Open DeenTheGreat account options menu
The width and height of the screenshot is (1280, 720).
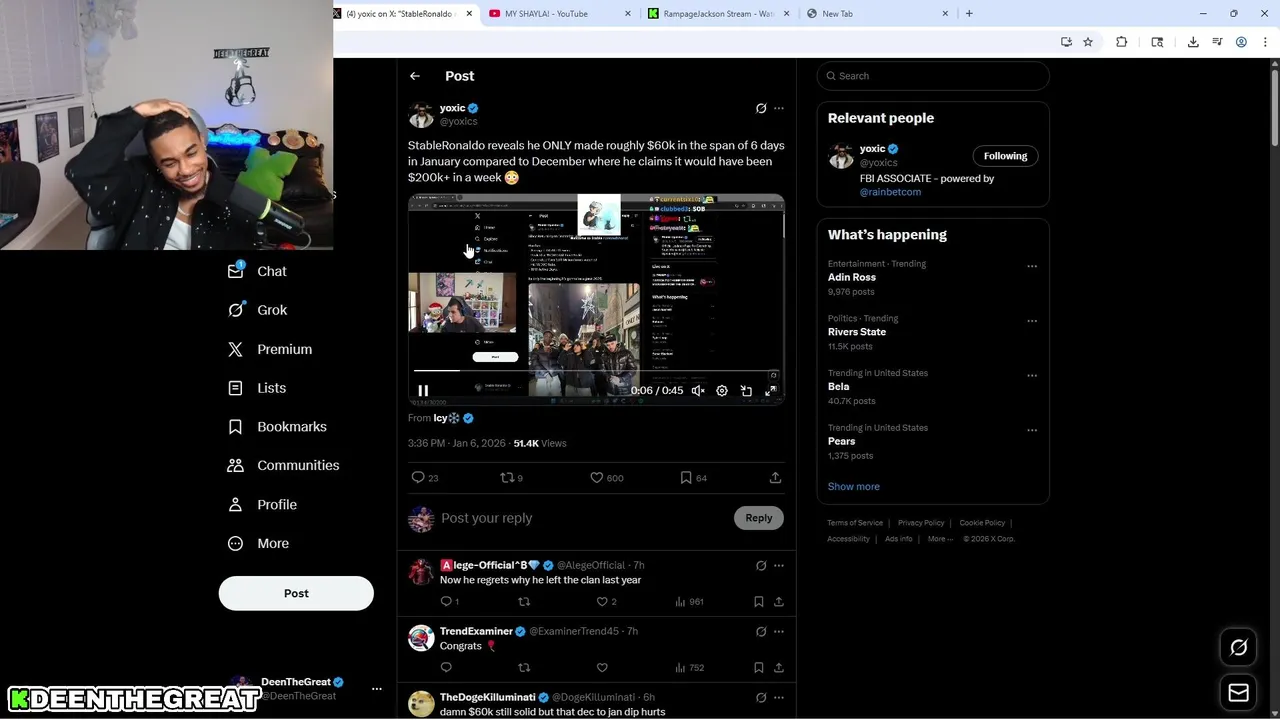tap(377, 689)
